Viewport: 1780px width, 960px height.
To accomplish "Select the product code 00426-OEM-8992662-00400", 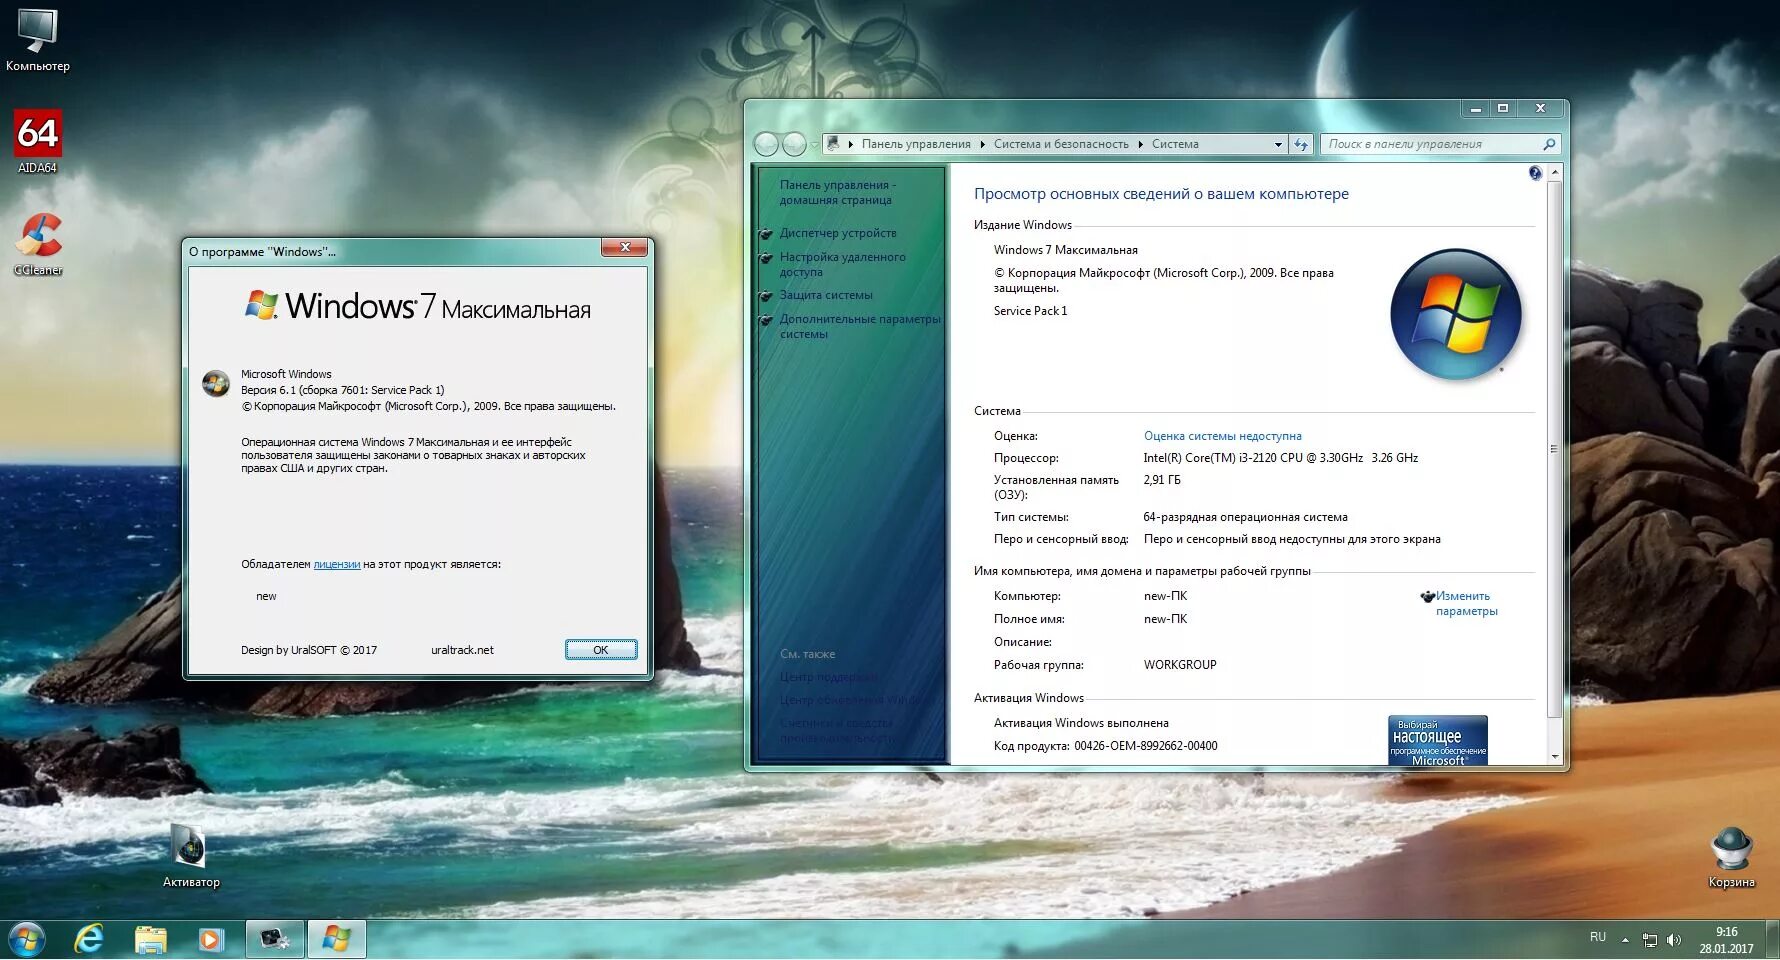I will tap(1146, 746).
